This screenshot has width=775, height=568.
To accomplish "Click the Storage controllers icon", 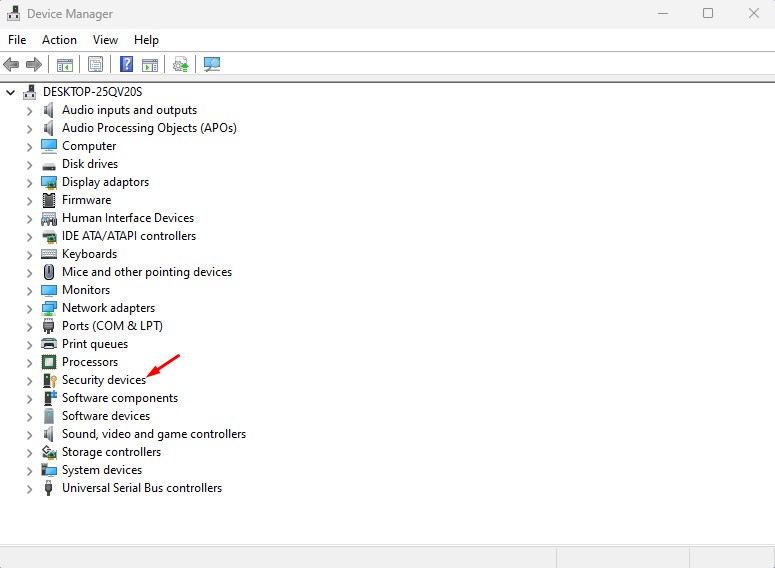I will click(49, 452).
